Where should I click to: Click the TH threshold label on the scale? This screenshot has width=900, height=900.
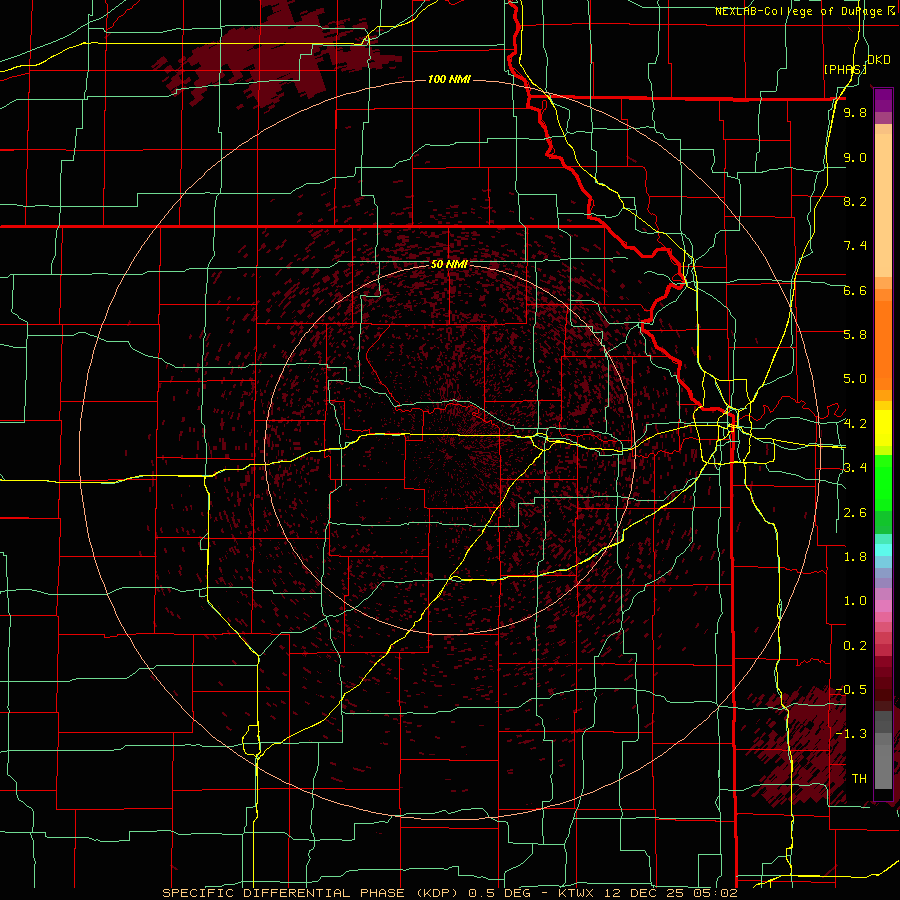859,779
